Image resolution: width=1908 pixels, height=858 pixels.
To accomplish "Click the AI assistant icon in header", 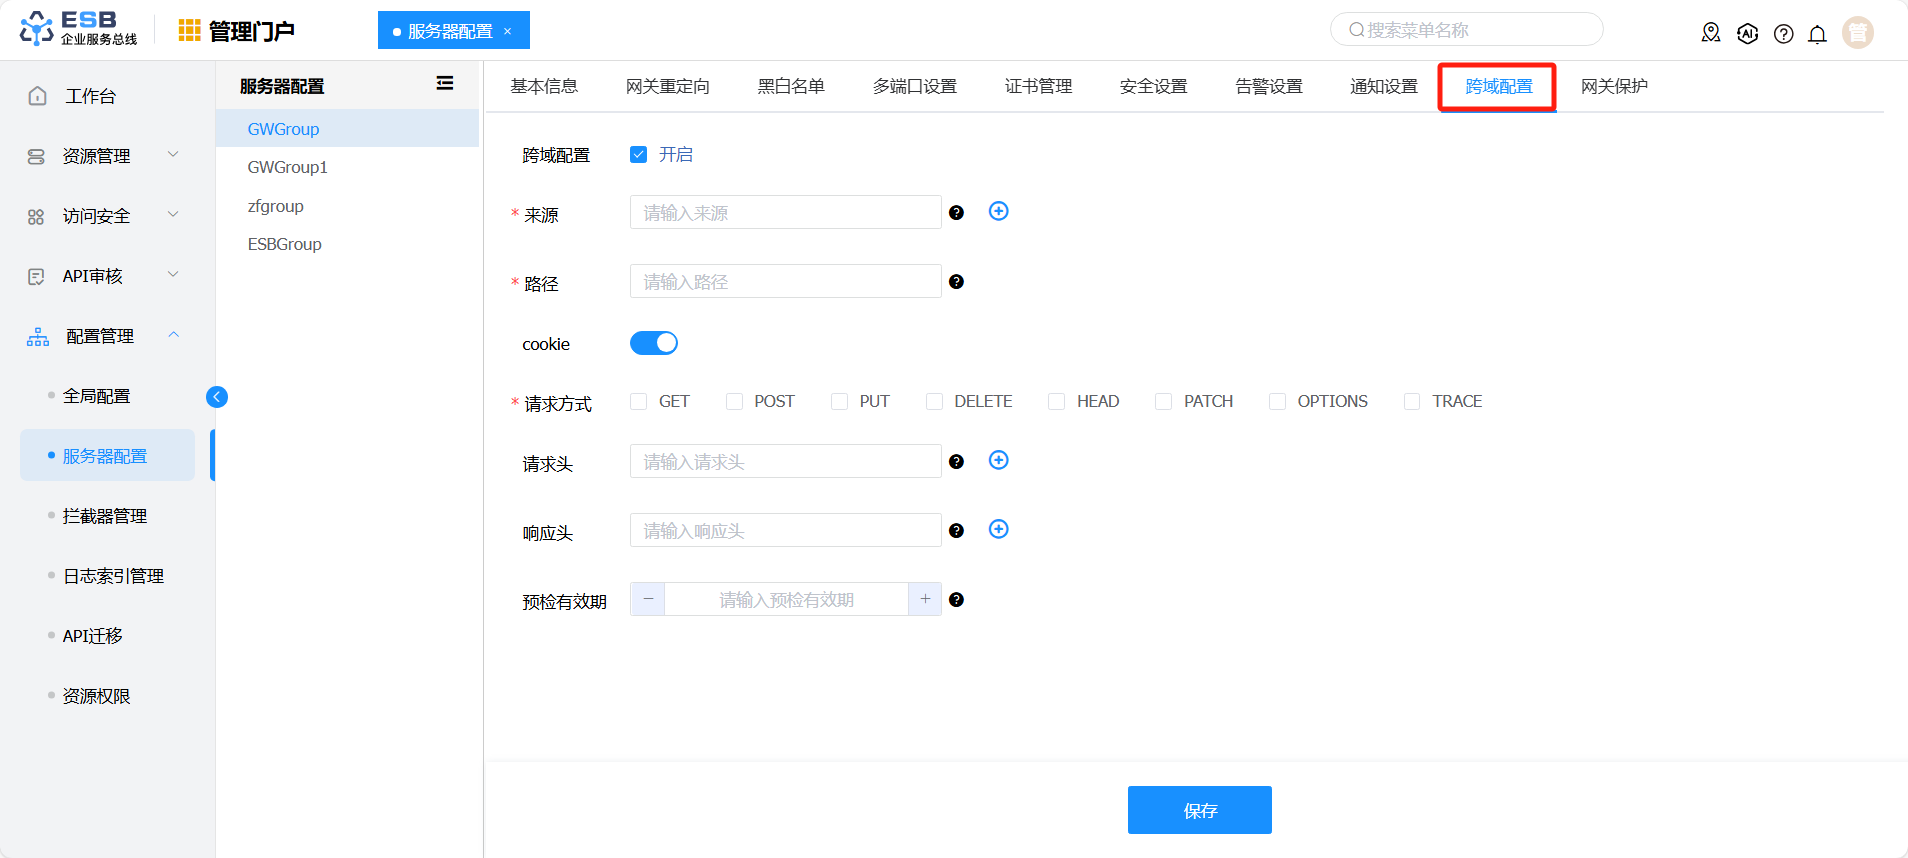I will 1747,34.
